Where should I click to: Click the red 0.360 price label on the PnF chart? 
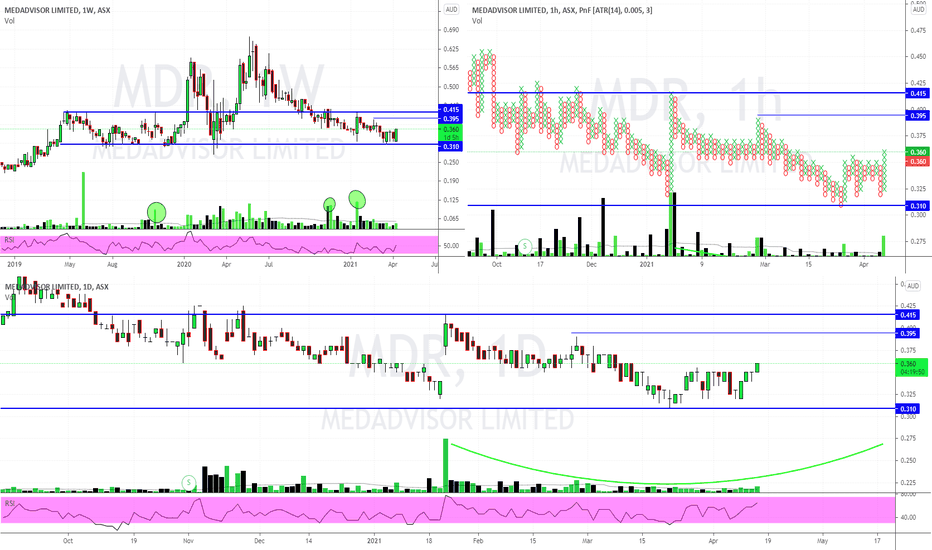pos(918,162)
